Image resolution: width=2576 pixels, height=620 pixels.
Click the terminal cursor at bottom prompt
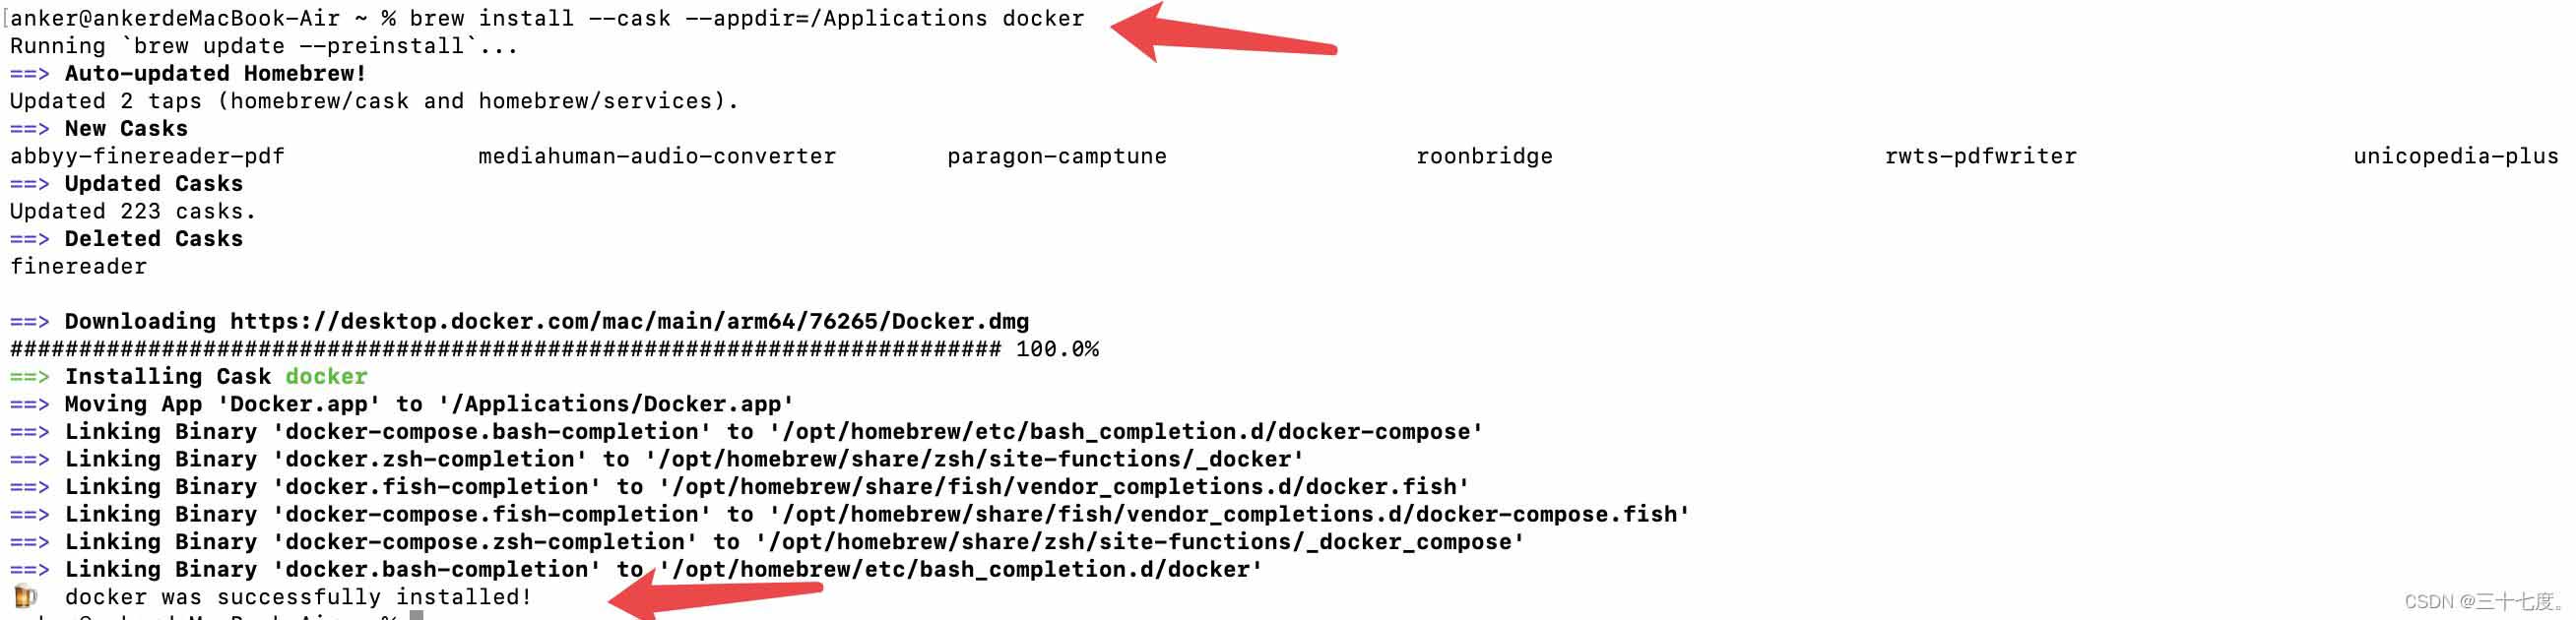tap(417, 615)
